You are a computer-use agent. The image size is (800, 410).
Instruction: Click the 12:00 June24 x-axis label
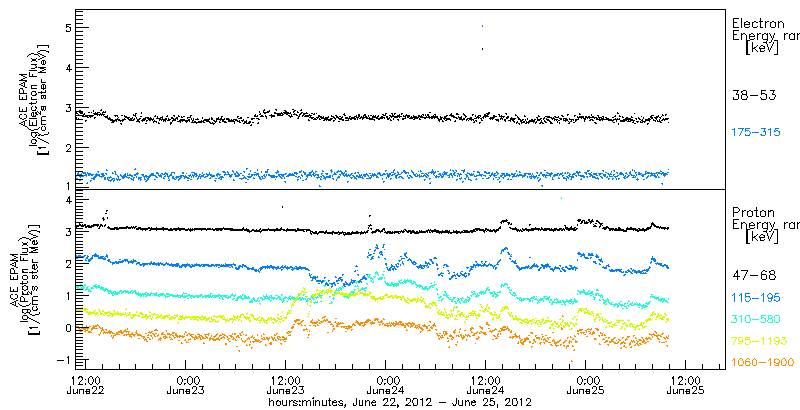pos(486,385)
